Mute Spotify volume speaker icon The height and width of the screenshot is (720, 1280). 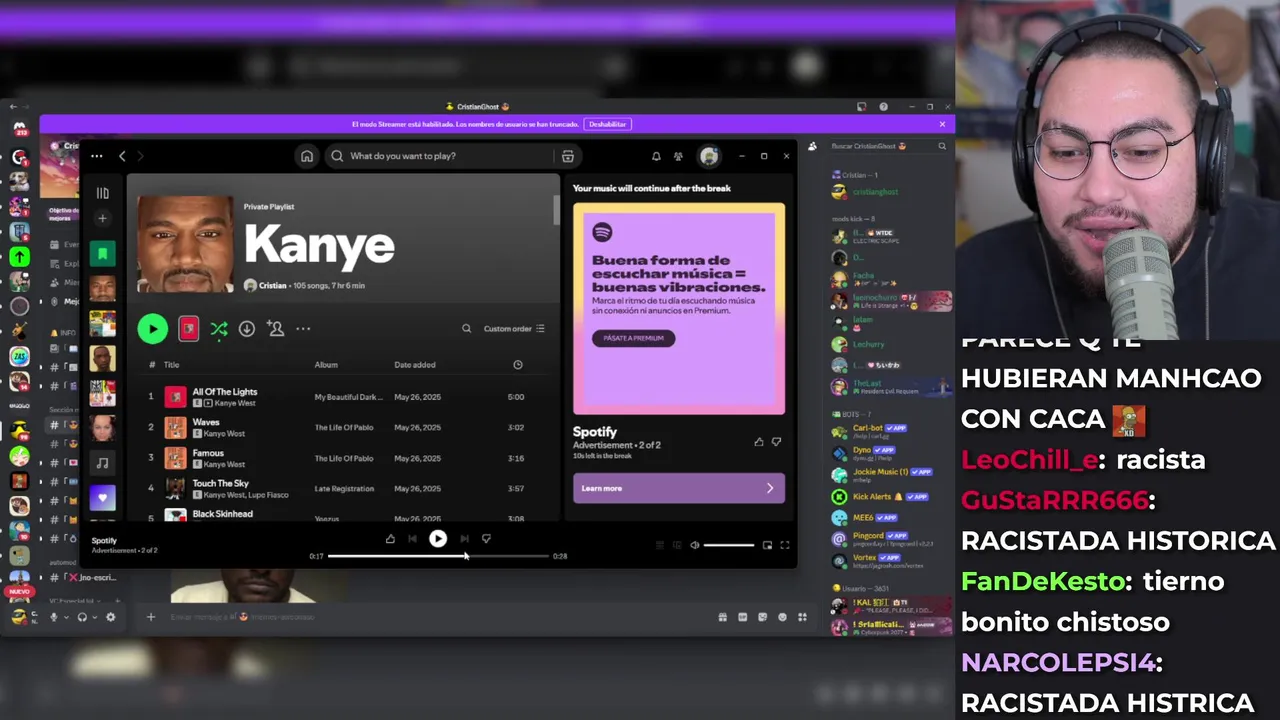[695, 545]
